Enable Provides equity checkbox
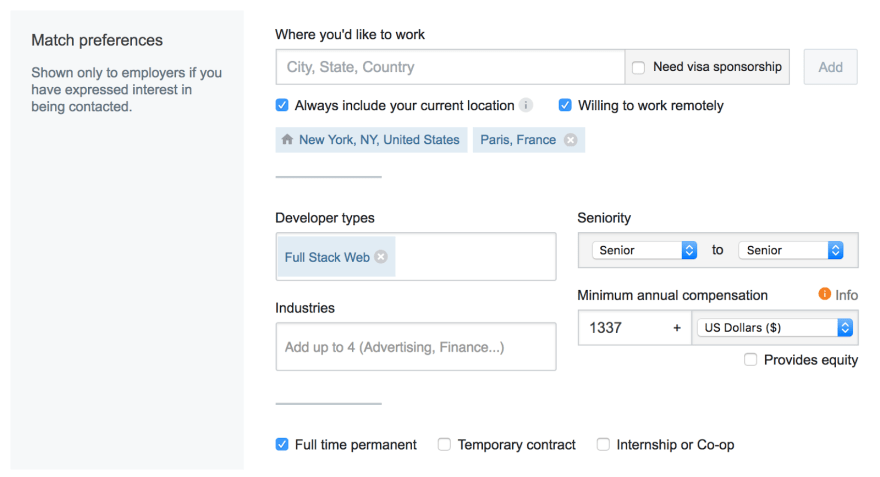Viewport: 880px width, 477px height. tap(750, 359)
